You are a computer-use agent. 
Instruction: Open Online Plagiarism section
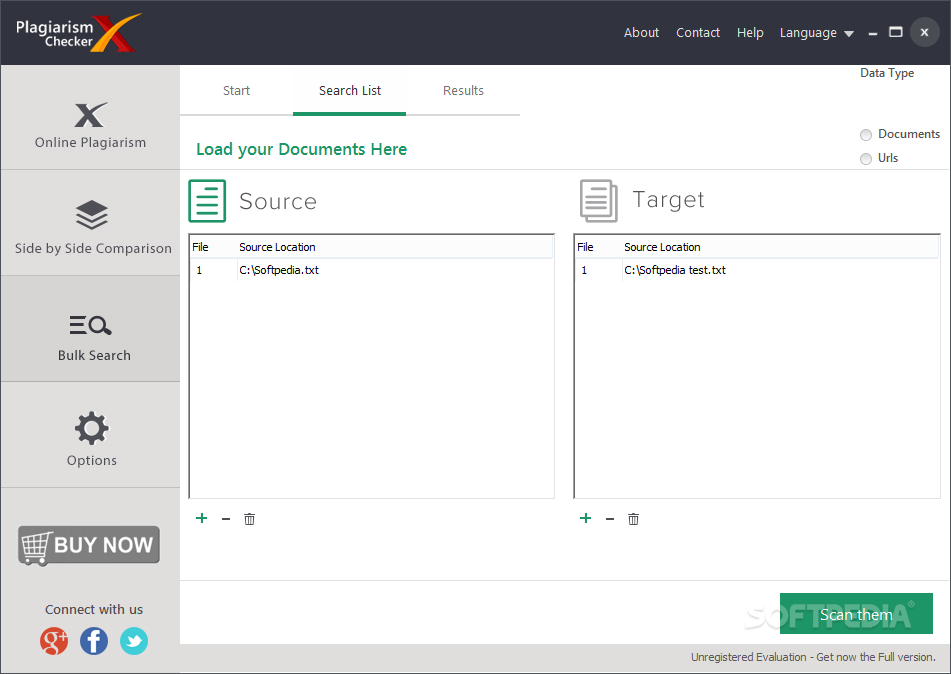click(x=90, y=118)
